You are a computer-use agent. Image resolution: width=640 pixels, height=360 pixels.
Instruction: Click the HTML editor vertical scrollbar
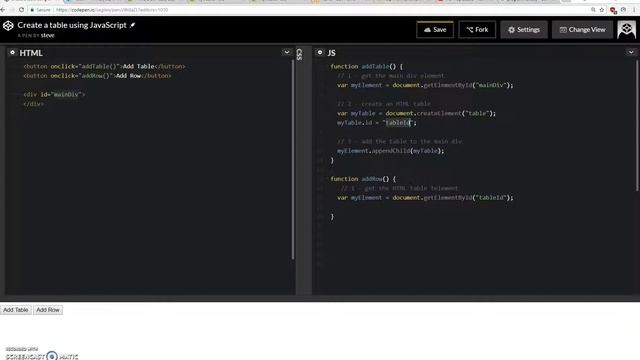293,159
